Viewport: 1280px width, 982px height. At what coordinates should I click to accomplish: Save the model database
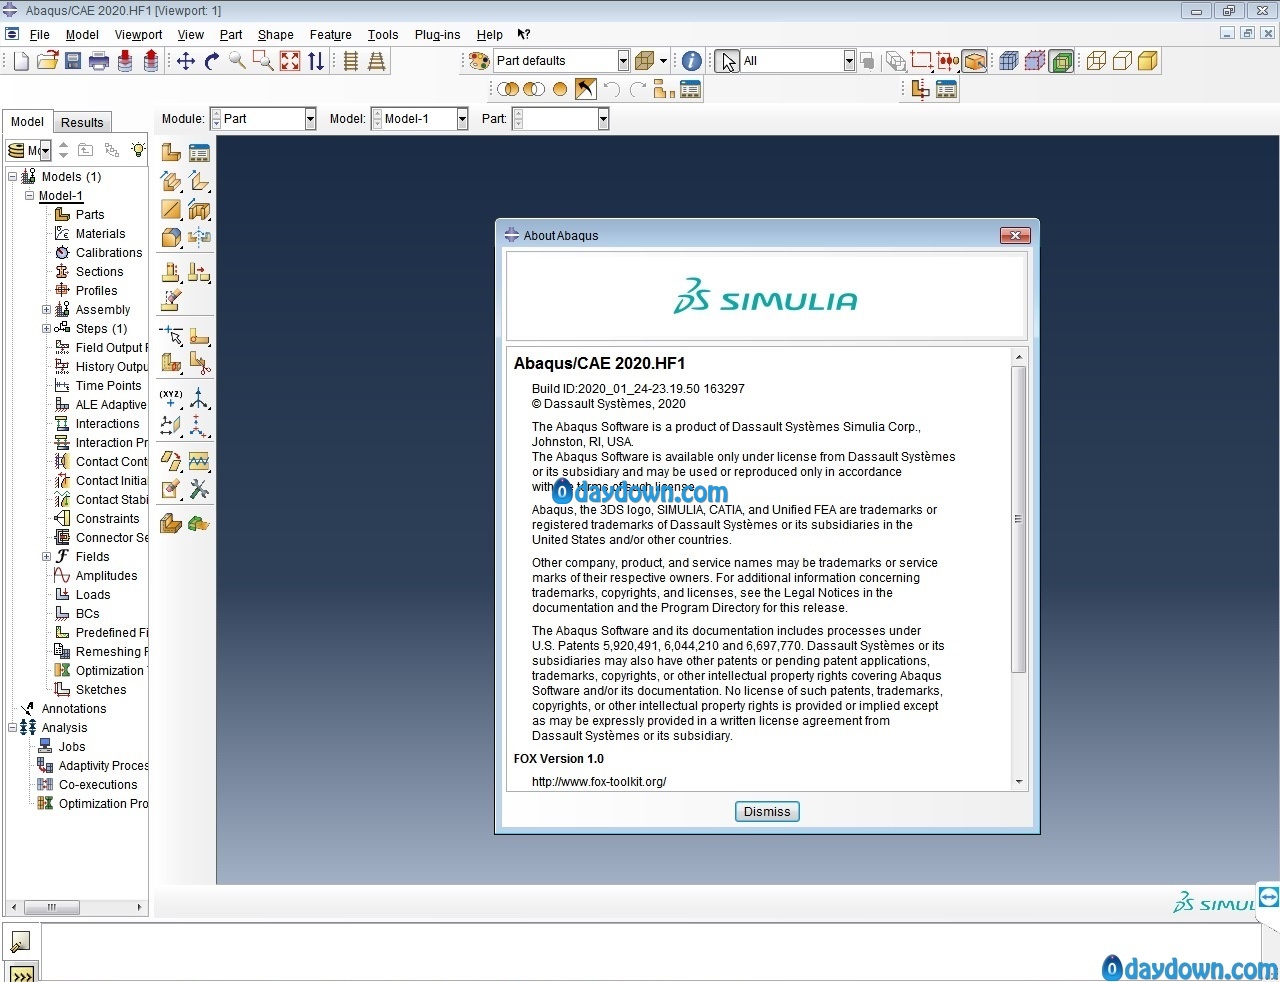73,61
